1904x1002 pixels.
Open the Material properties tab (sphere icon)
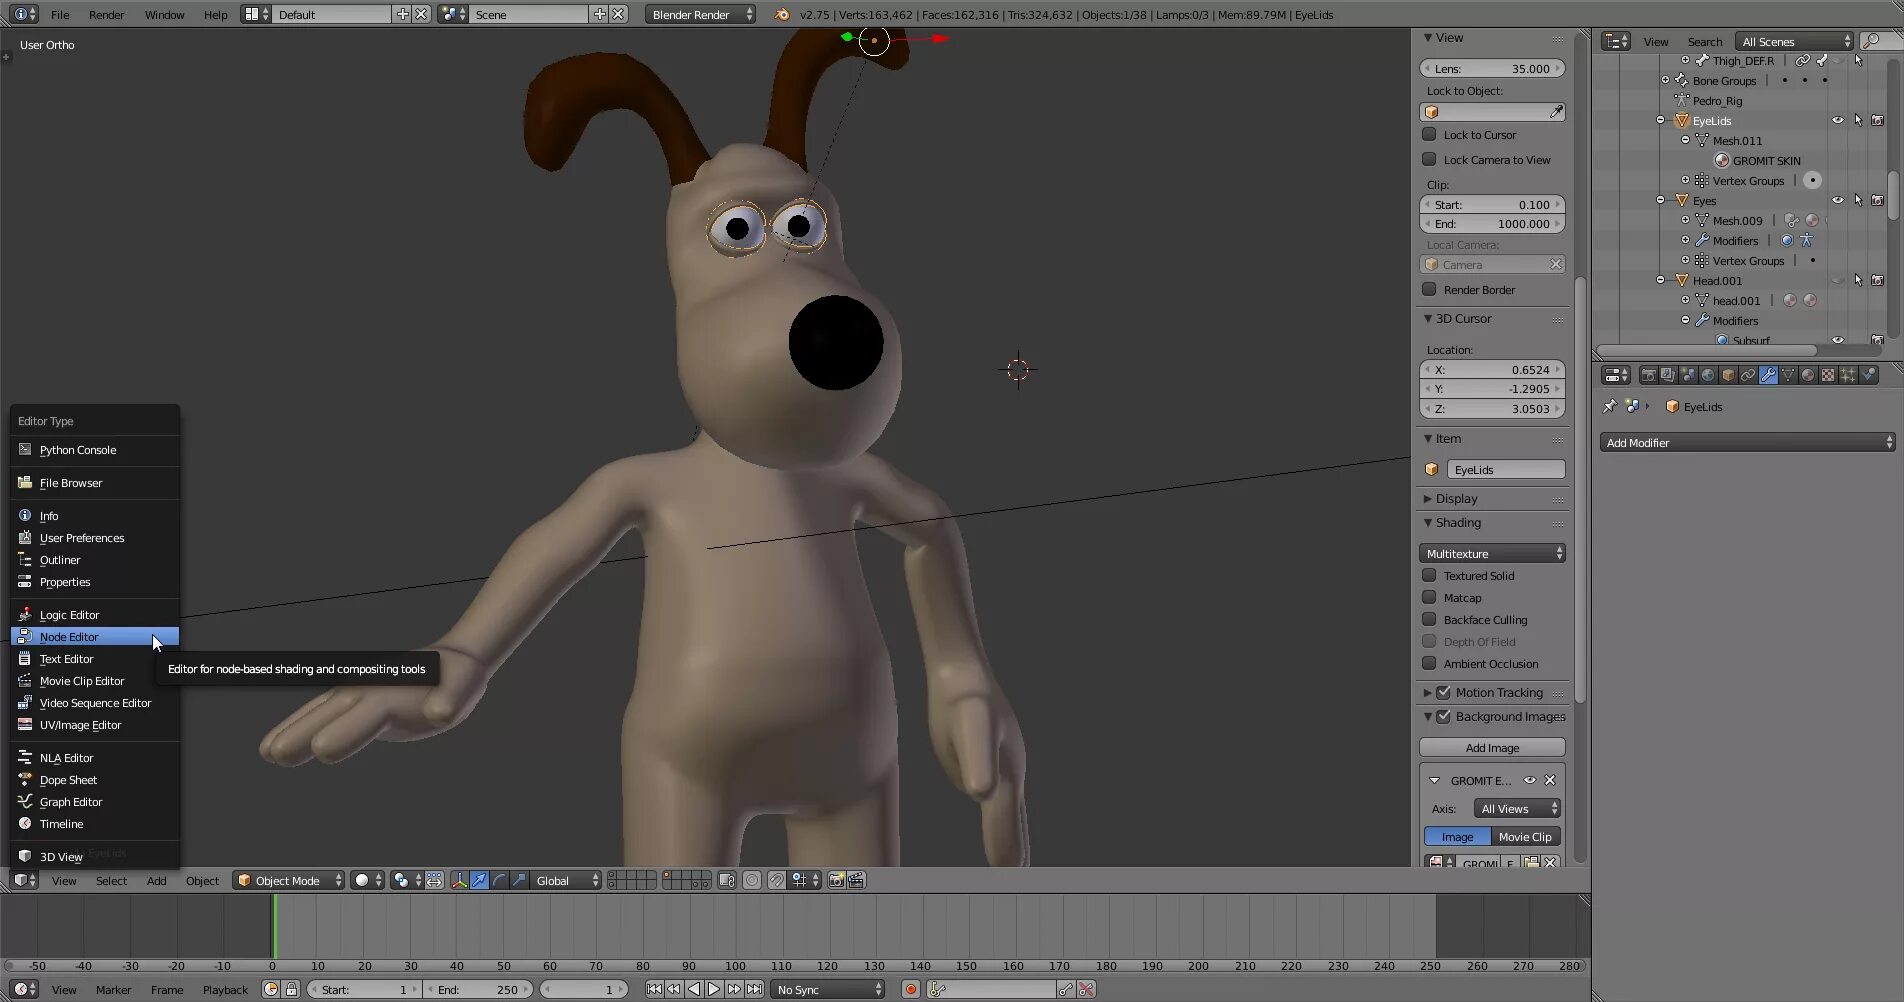click(1808, 375)
